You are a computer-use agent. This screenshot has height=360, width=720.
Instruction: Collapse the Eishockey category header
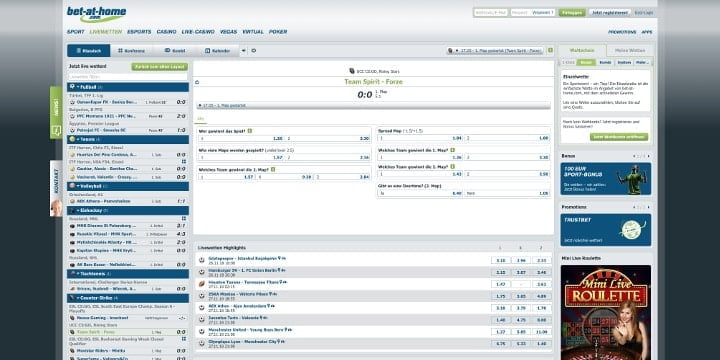(x=128, y=210)
